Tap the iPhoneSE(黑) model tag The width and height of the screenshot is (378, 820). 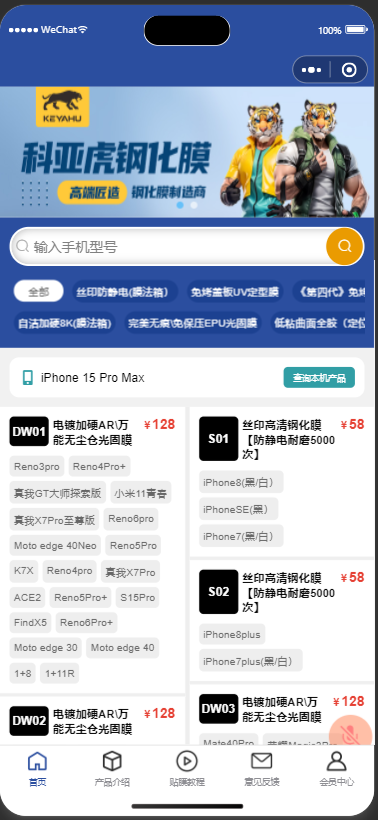pyautogui.click(x=238, y=509)
